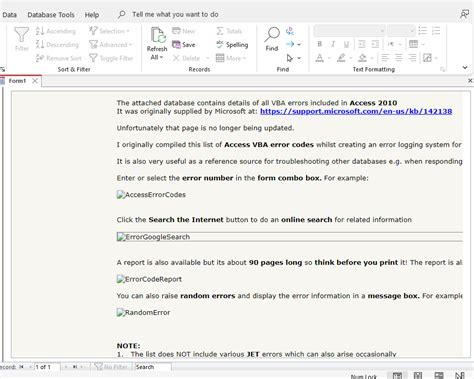Save the current record
The height and width of the screenshot is (379, 474).
pyautogui.click(x=184, y=44)
